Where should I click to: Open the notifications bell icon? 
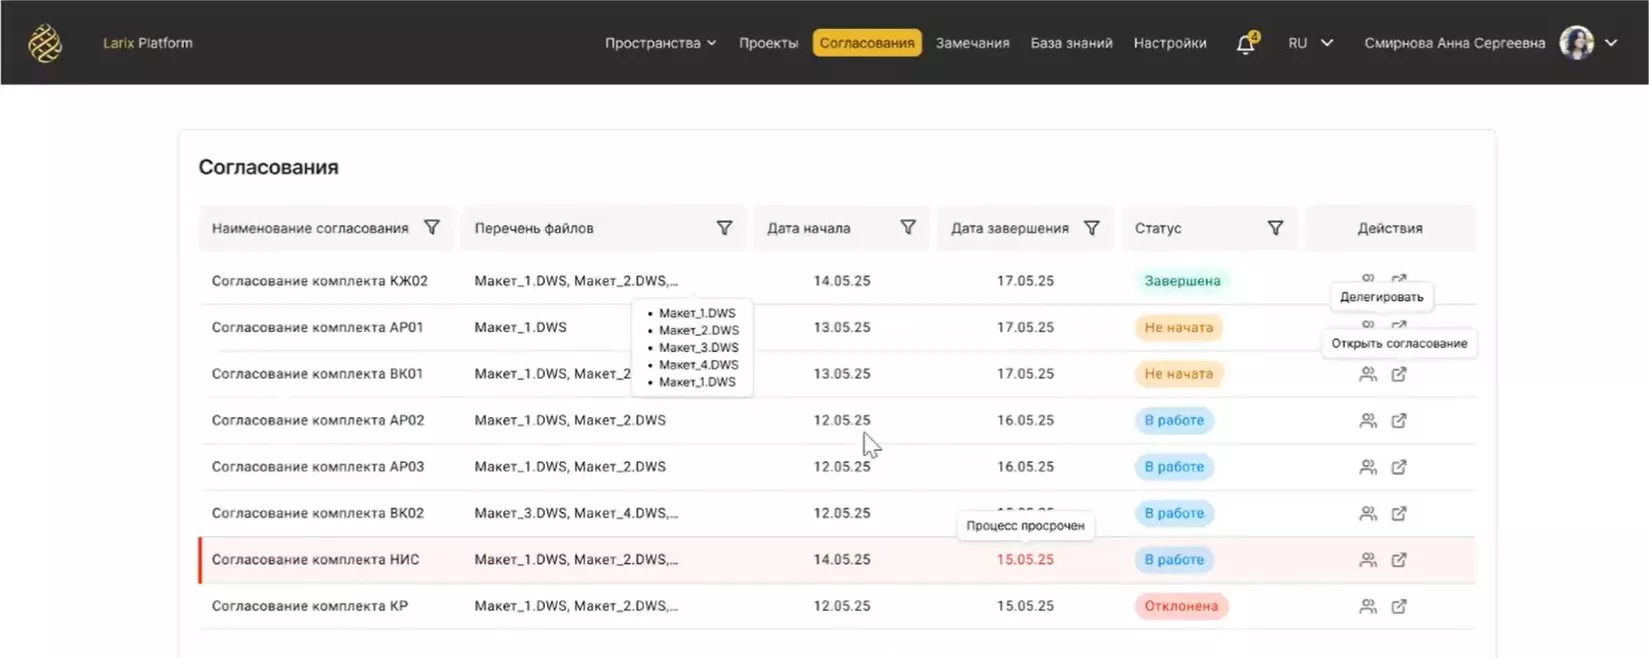(1245, 44)
